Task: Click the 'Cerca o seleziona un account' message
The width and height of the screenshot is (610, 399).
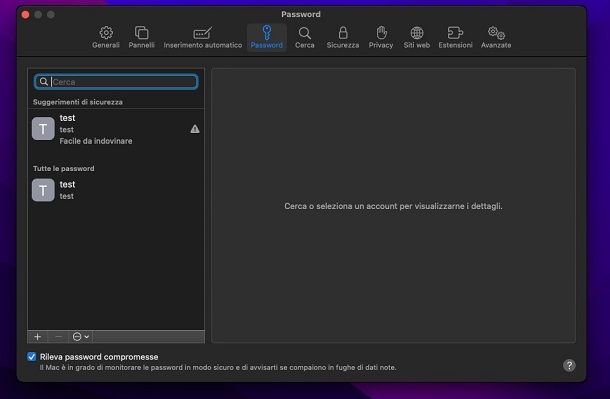Action: click(393, 206)
